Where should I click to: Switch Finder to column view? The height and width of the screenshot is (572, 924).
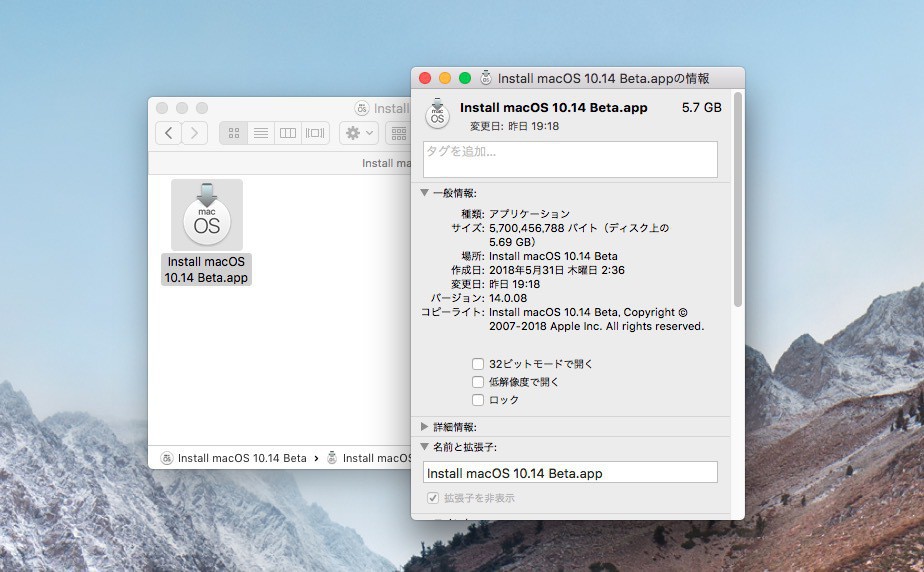288,133
